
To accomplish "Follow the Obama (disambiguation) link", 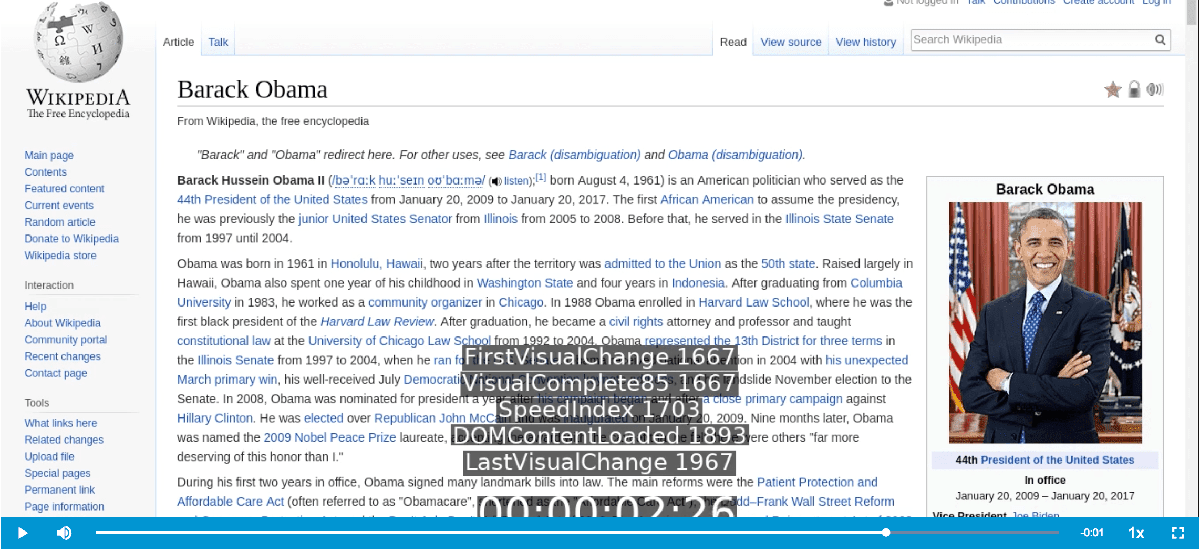I will tap(735, 155).
